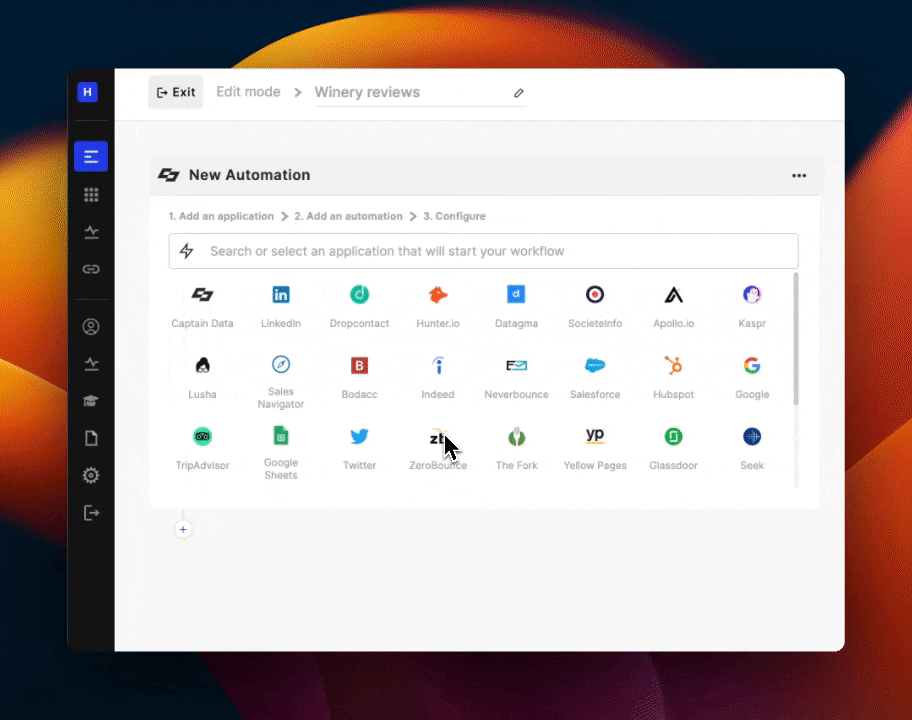Open the link integrations sidebar icon
Screen dimensions: 912x720
91,269
